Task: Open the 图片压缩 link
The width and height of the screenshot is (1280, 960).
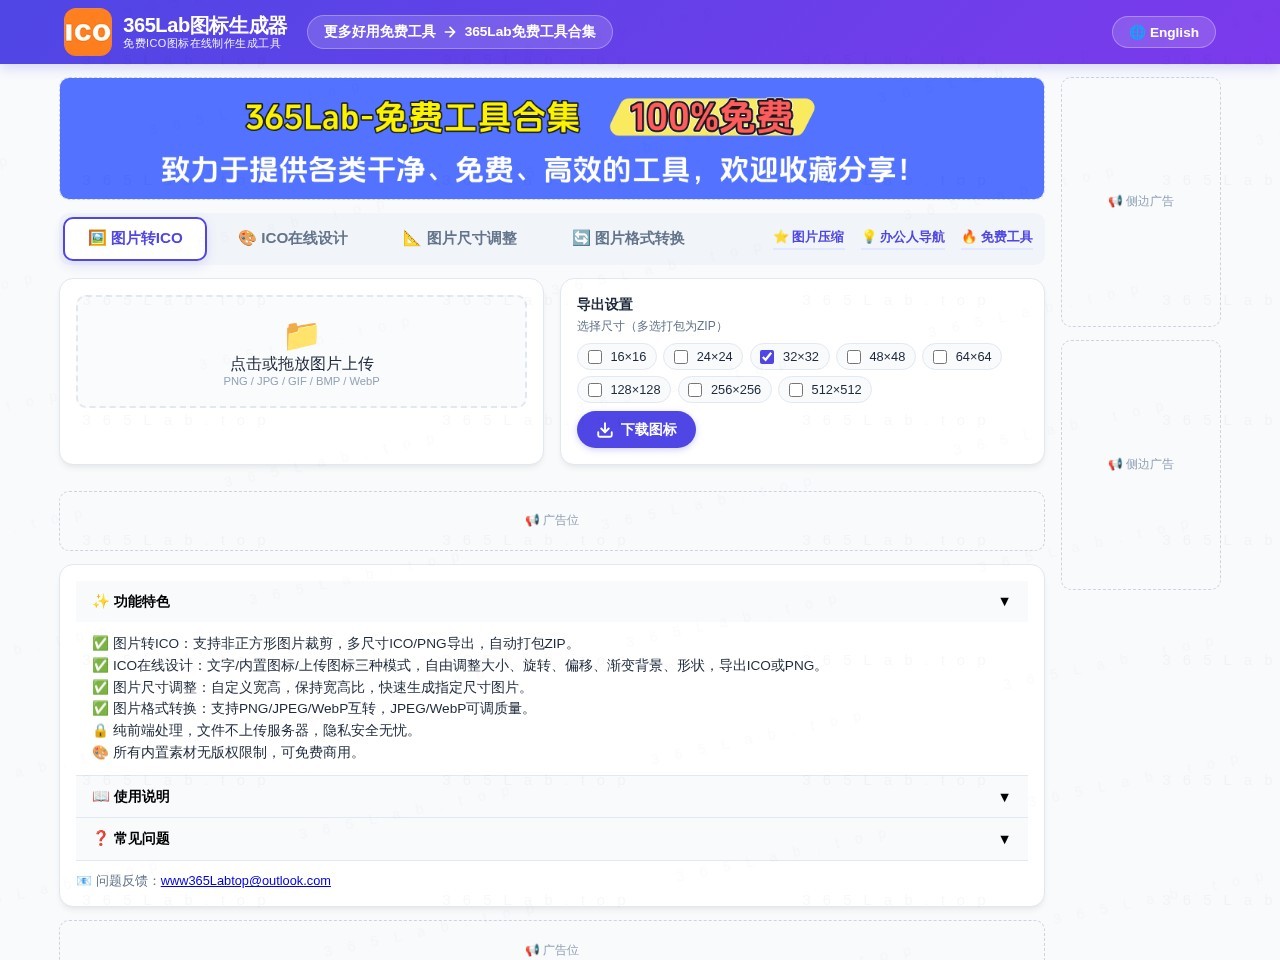Action: point(809,237)
